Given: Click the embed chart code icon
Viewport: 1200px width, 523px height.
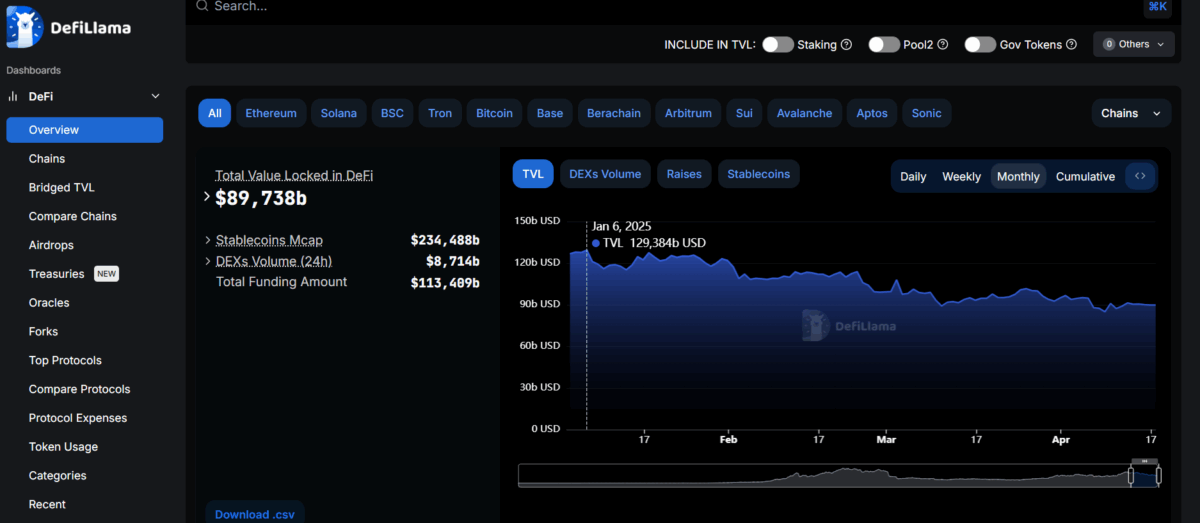Looking at the screenshot, I should pyautogui.click(x=1140, y=176).
